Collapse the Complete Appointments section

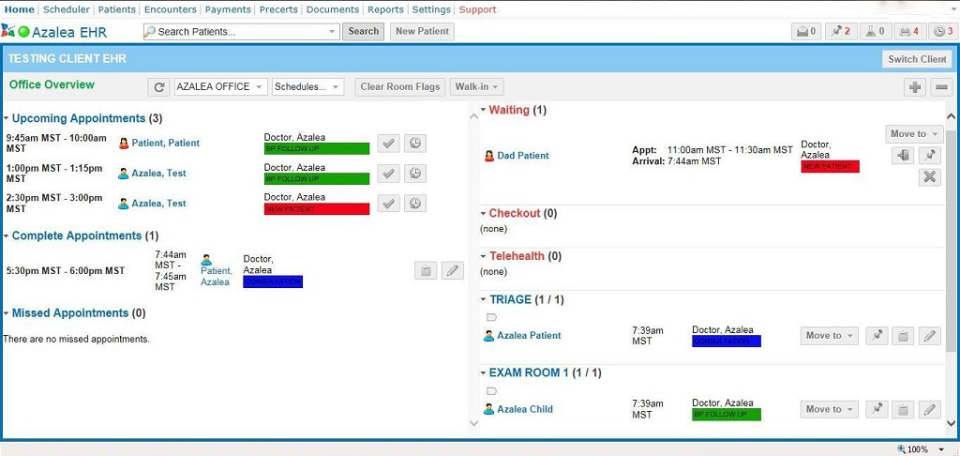click(6, 236)
